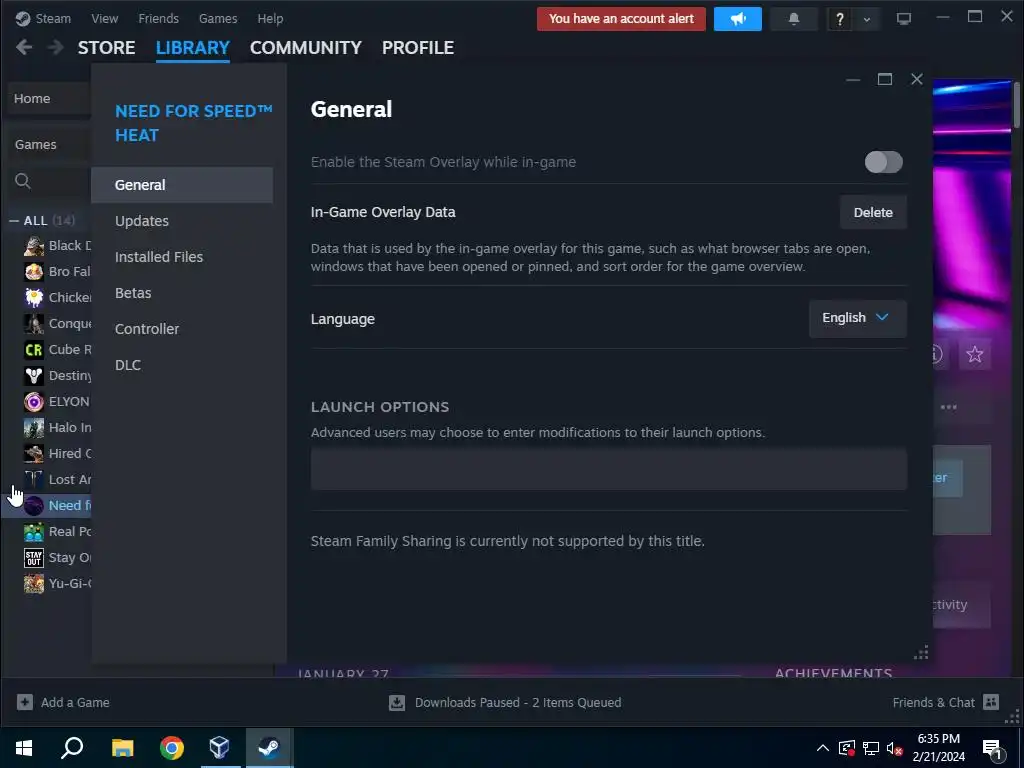Open the Games menu

tap(218, 18)
